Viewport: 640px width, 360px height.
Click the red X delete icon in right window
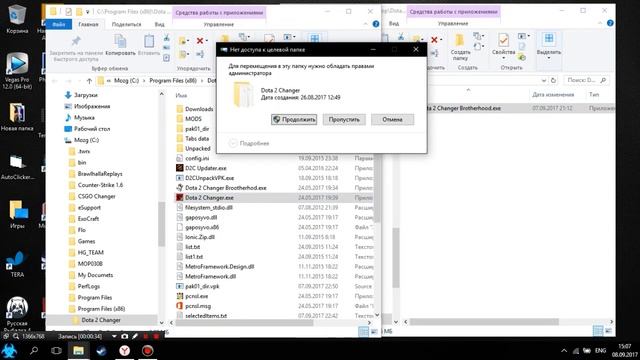pyautogui.click(x=435, y=40)
